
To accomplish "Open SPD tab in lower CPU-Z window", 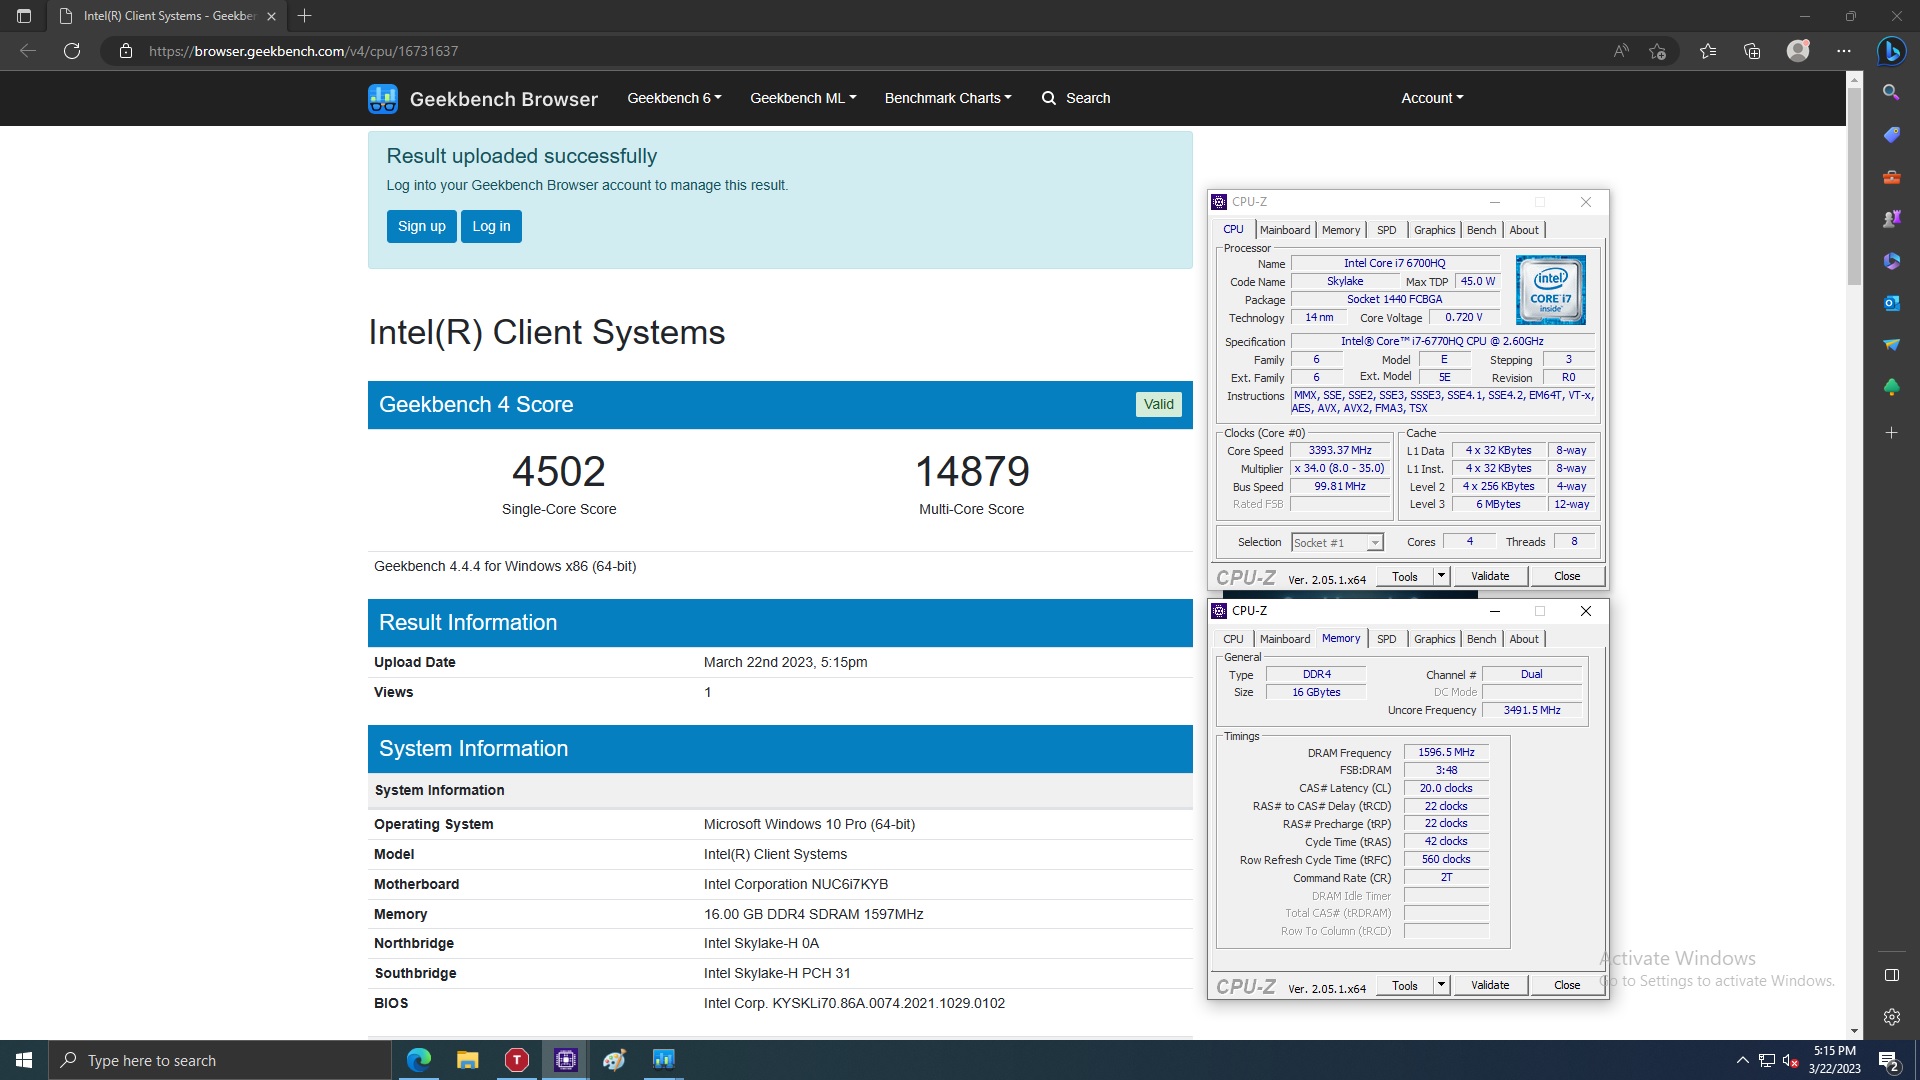I will (x=1386, y=639).
